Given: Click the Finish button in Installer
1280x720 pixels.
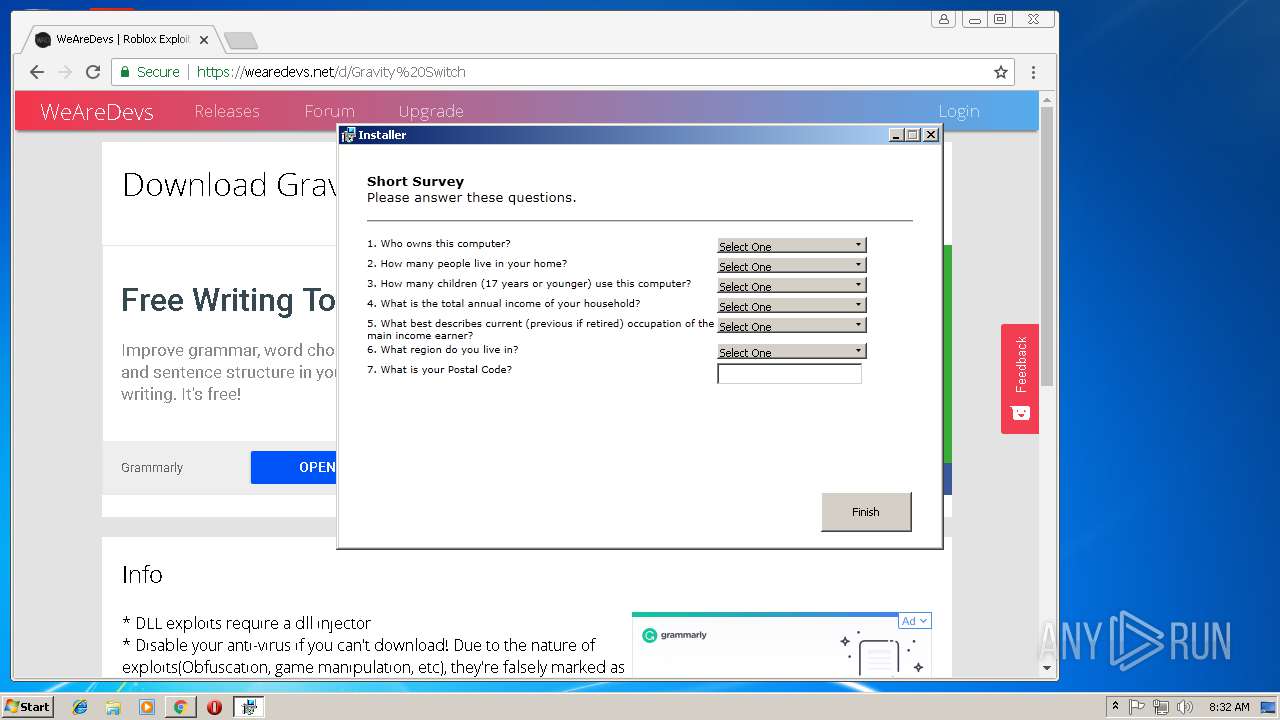Looking at the screenshot, I should point(866,512).
